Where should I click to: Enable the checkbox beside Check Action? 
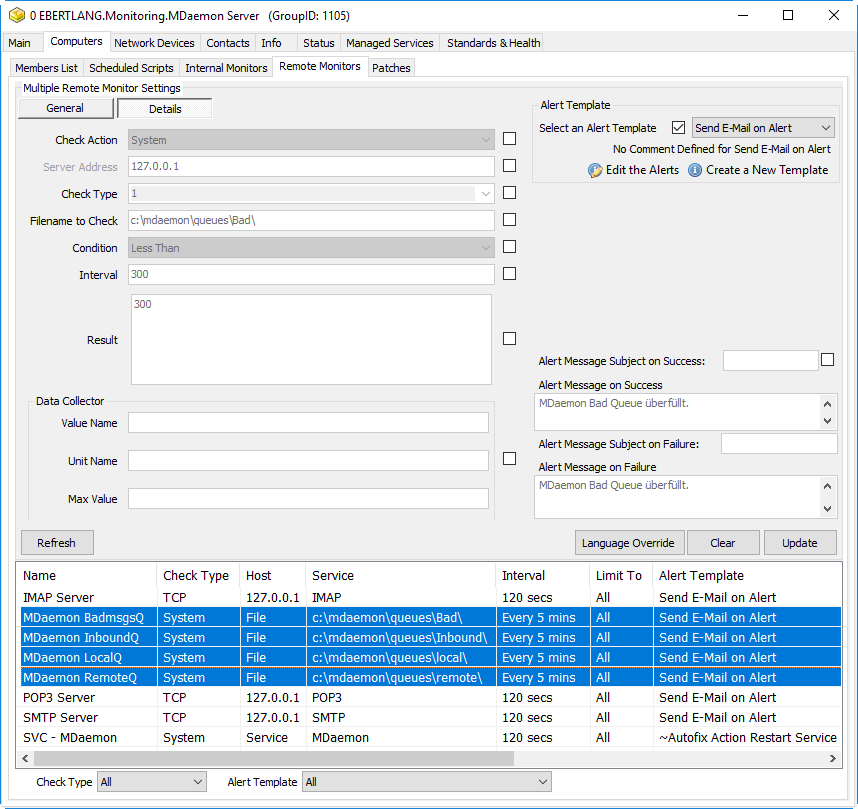pyautogui.click(x=509, y=139)
